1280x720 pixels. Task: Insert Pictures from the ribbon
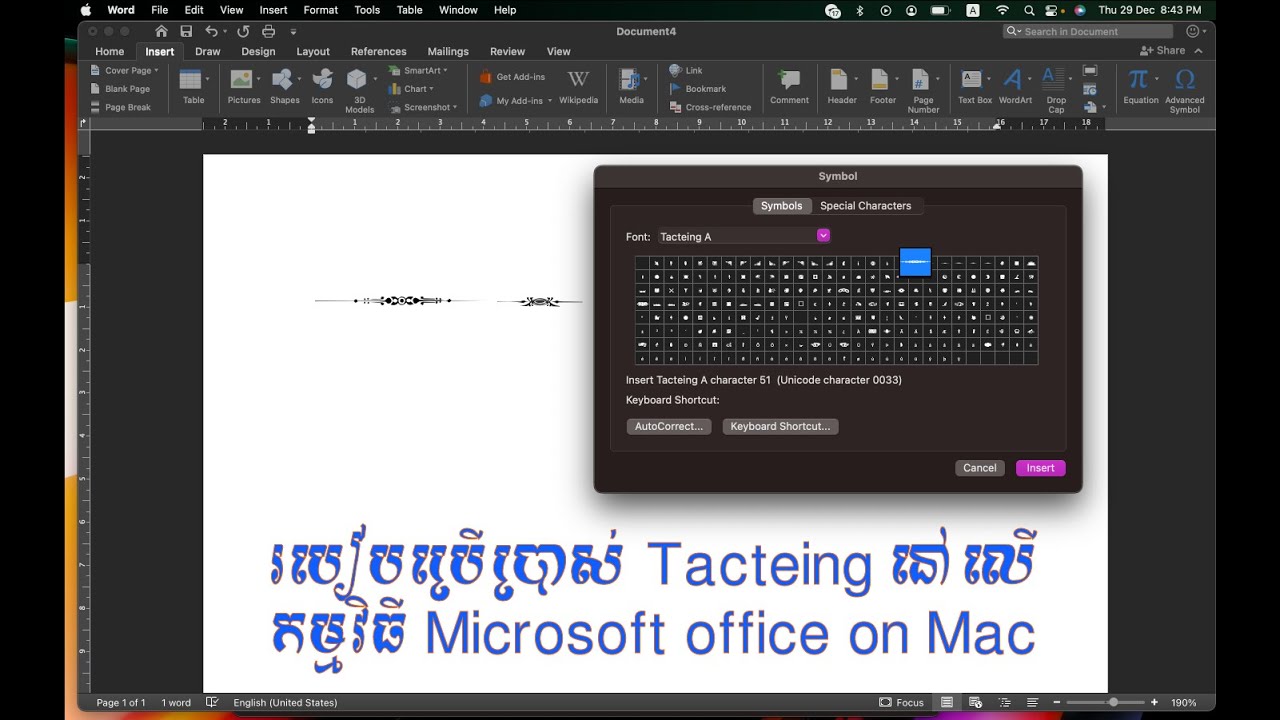[x=243, y=86]
